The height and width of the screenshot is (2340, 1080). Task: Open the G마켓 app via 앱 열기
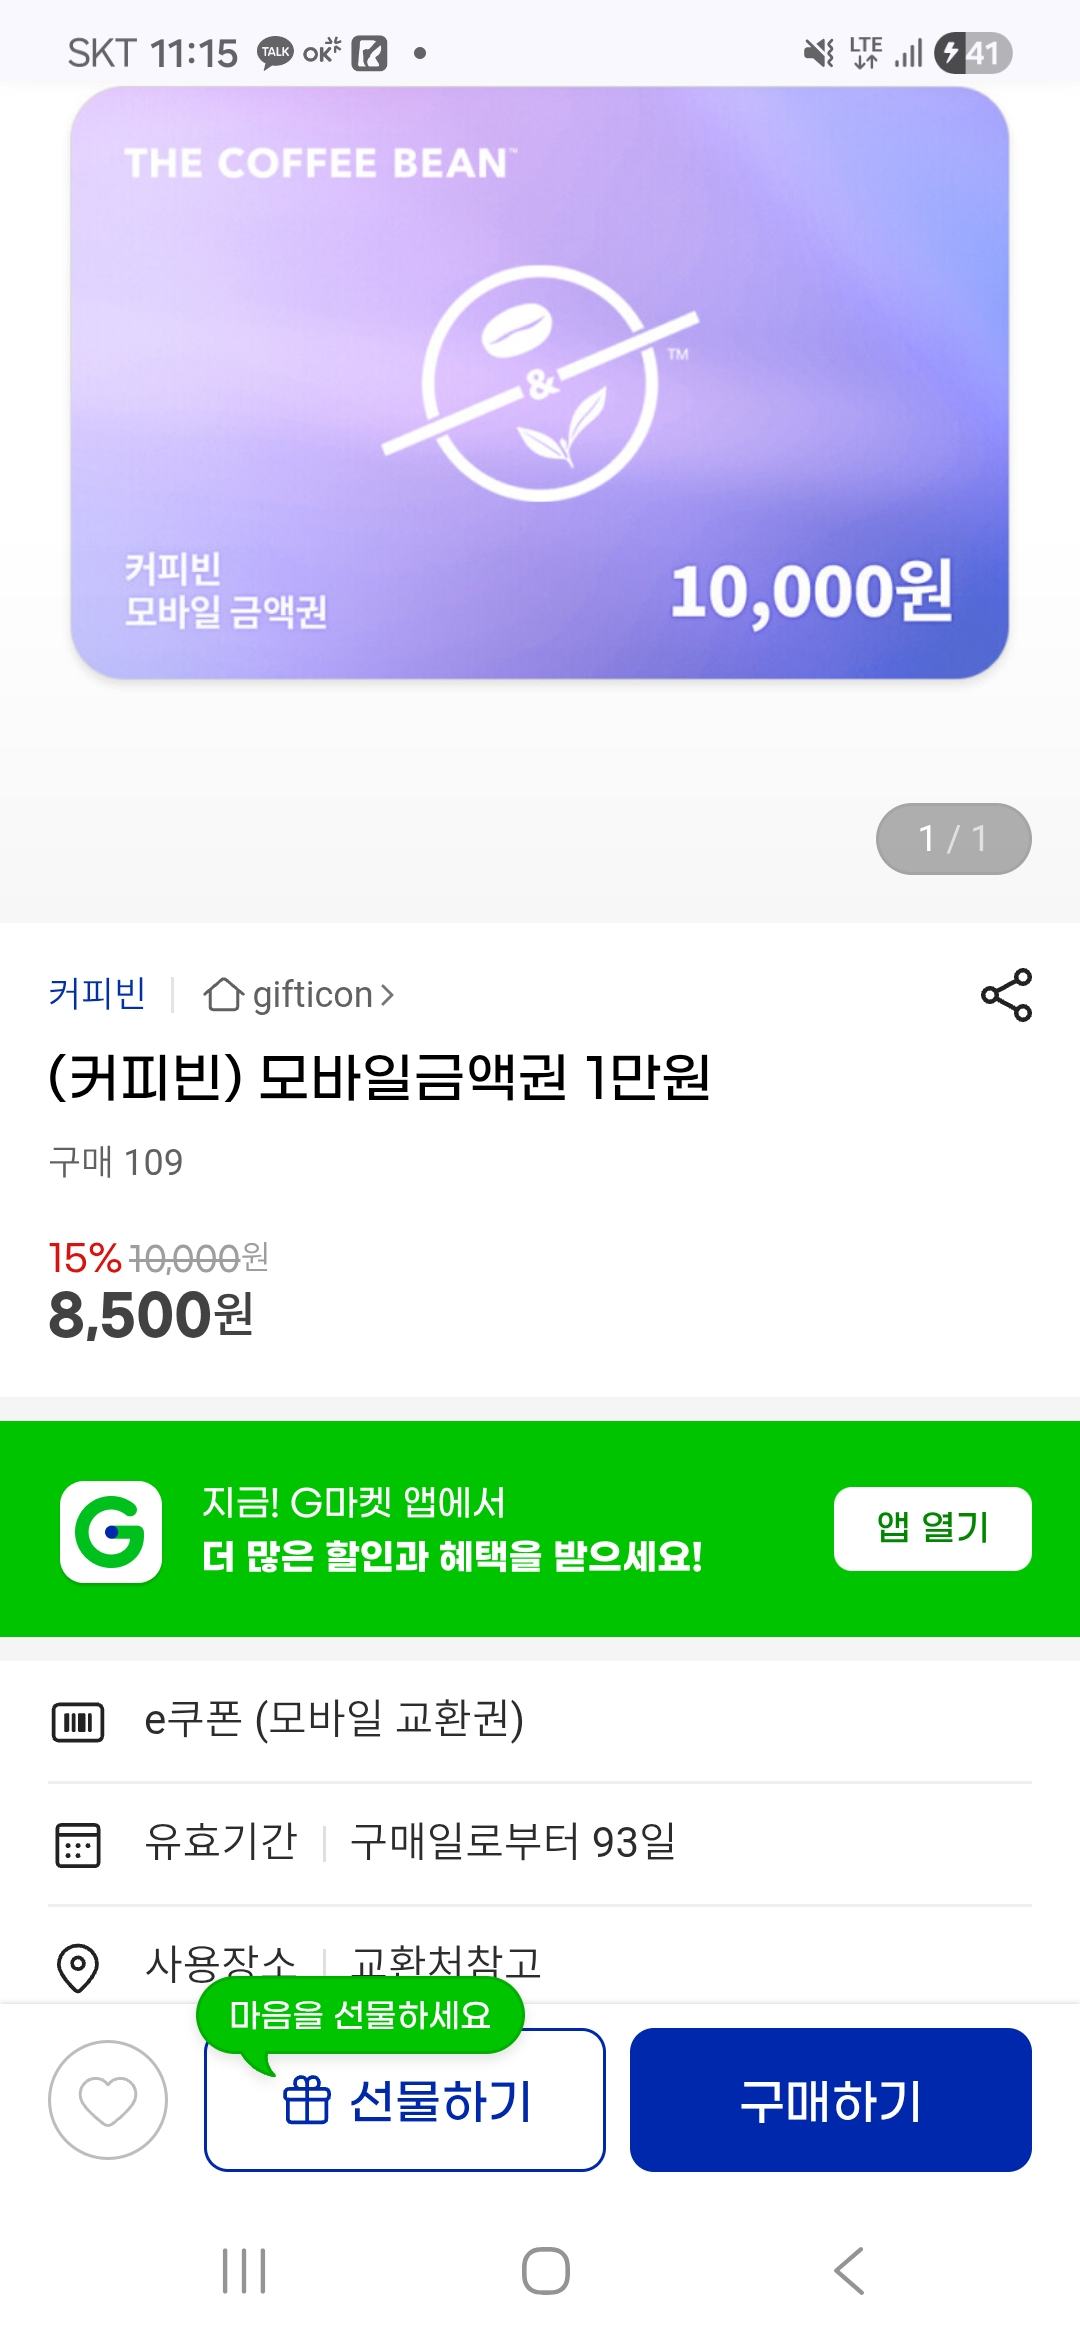tap(932, 1528)
